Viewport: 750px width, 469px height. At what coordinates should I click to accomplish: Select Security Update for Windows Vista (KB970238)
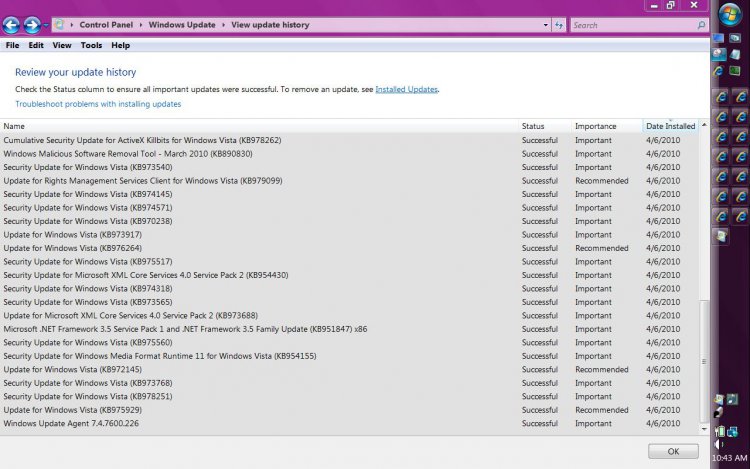point(349,221)
